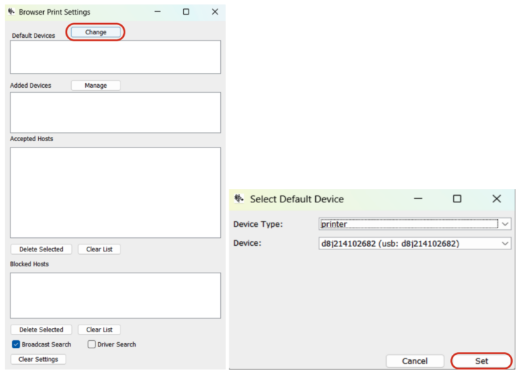Enable the Driver Search checkbox
This screenshot has height=378, width=521.
point(91,344)
